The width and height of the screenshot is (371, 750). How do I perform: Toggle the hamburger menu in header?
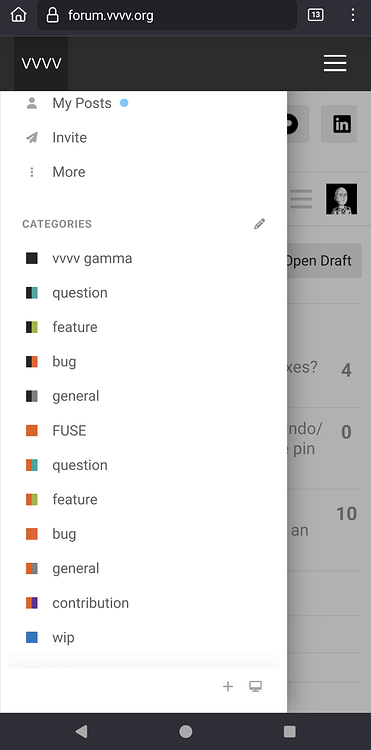click(335, 64)
